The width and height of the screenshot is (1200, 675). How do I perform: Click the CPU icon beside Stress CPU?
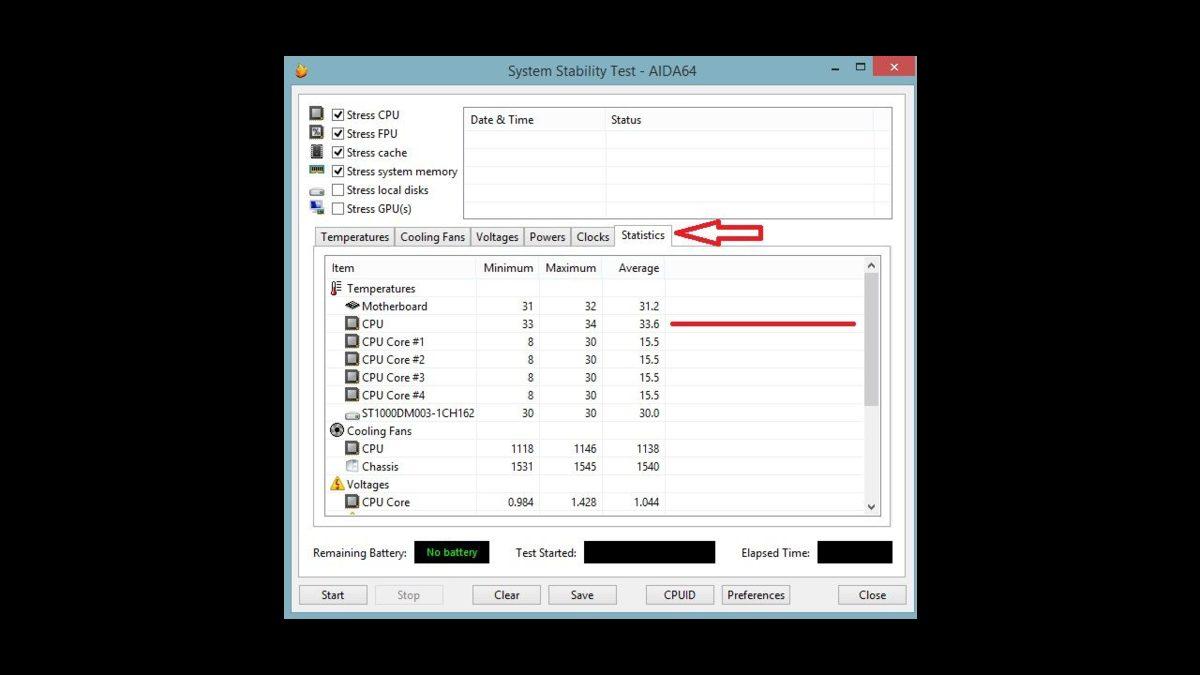(318, 112)
